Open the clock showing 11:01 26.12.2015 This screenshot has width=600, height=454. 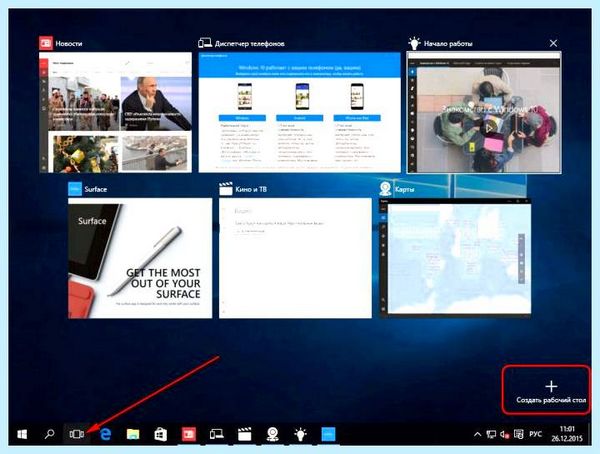[567, 434]
